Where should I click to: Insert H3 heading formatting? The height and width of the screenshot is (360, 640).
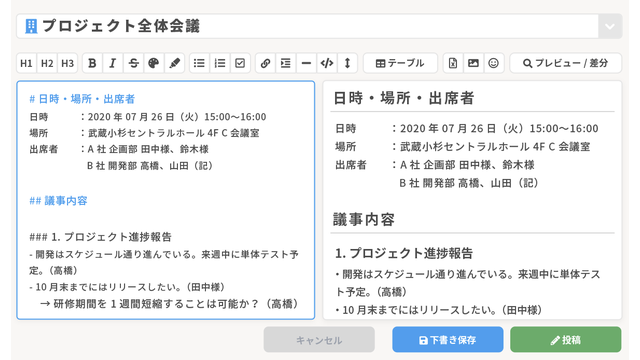(x=67, y=63)
